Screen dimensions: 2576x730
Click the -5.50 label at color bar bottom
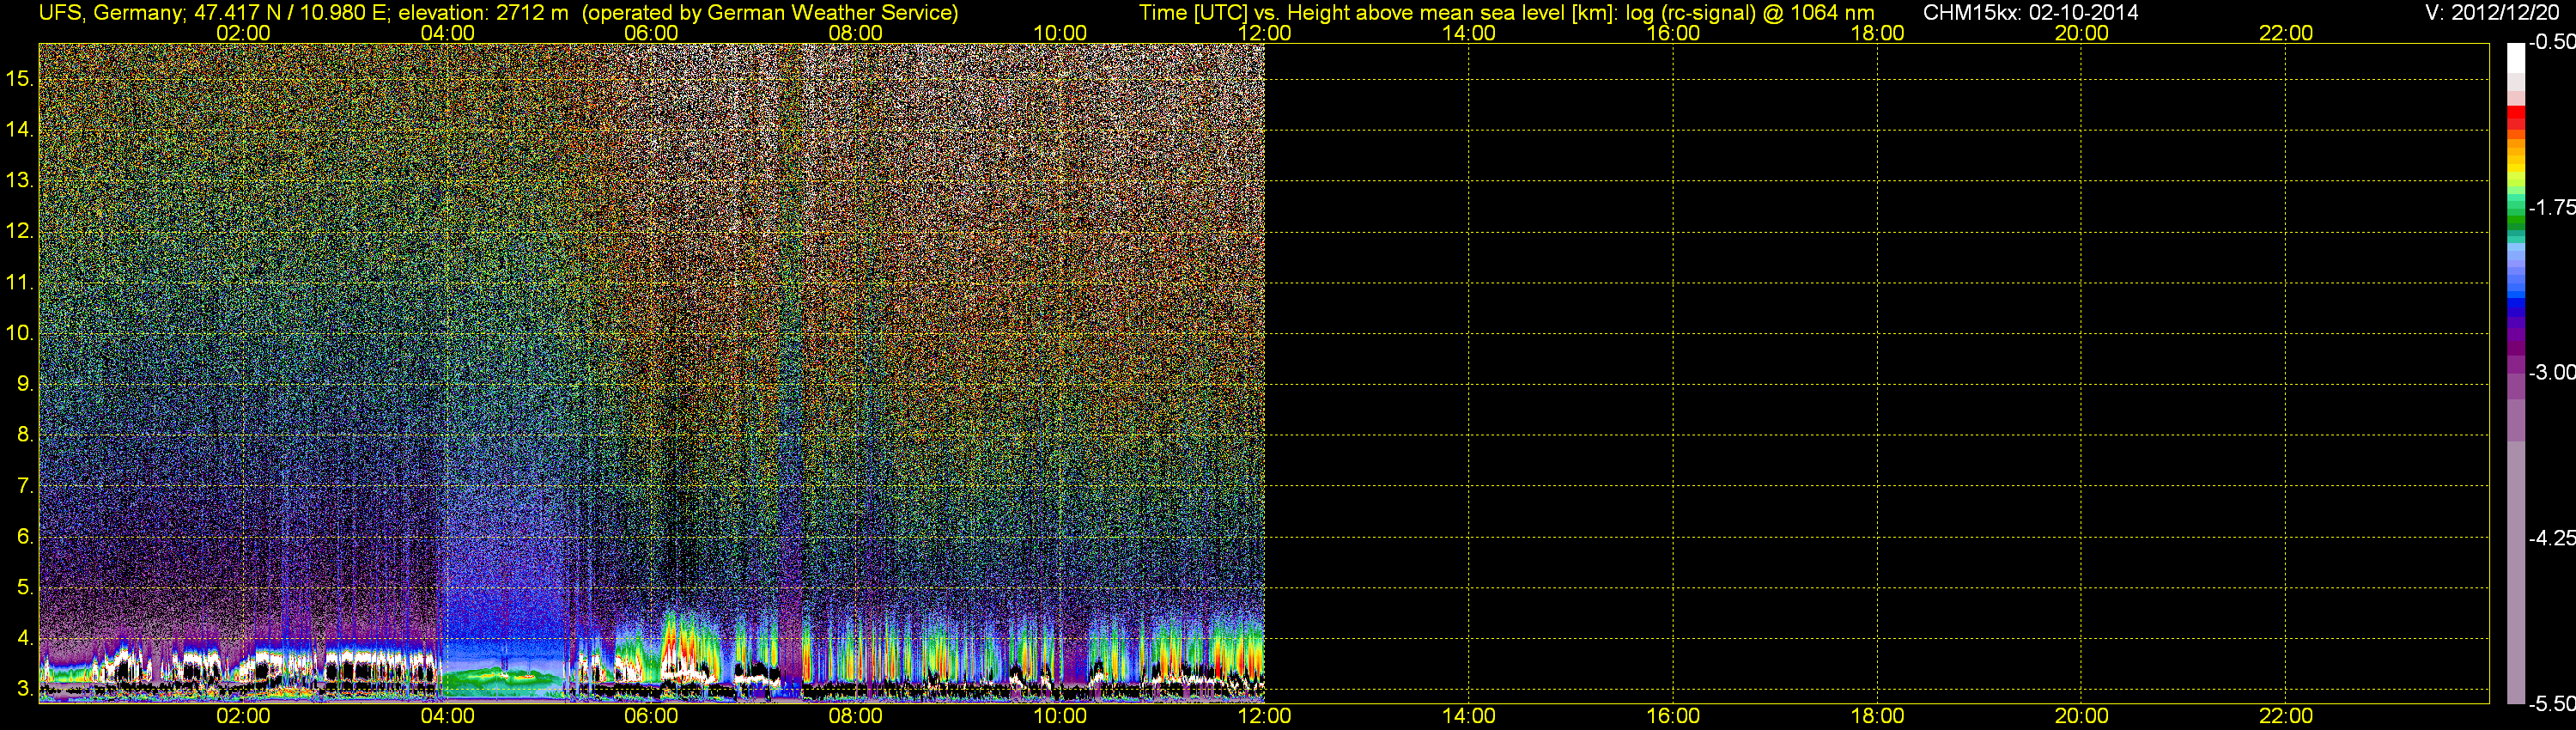(x=2552, y=704)
